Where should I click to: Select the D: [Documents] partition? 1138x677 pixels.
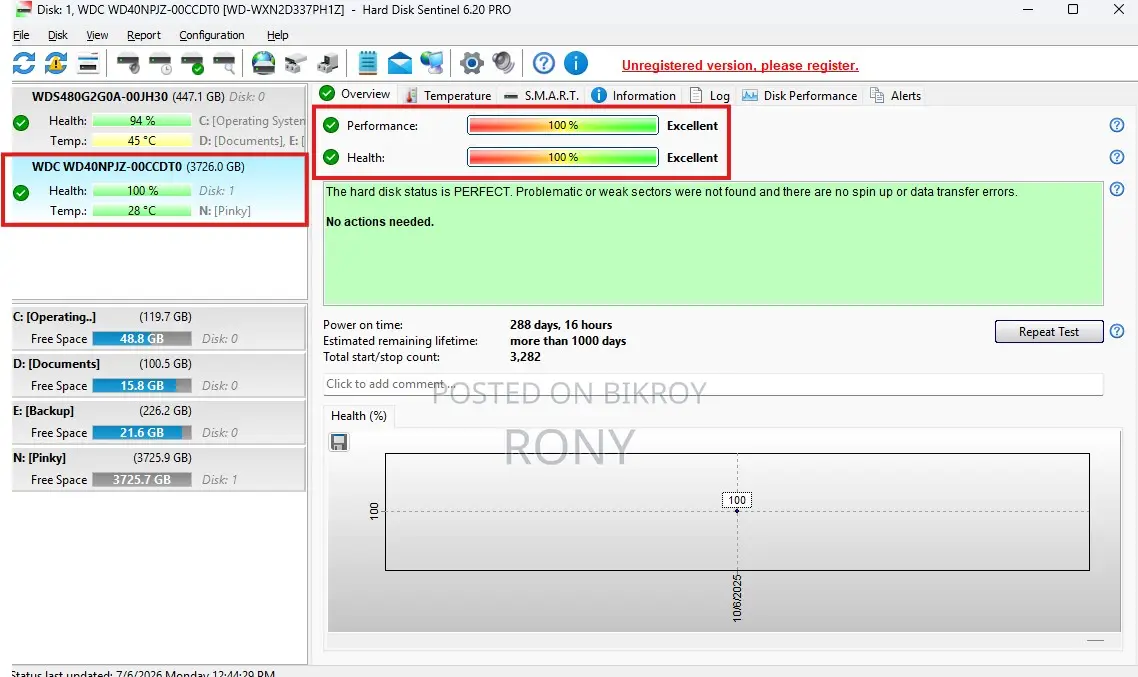point(158,375)
